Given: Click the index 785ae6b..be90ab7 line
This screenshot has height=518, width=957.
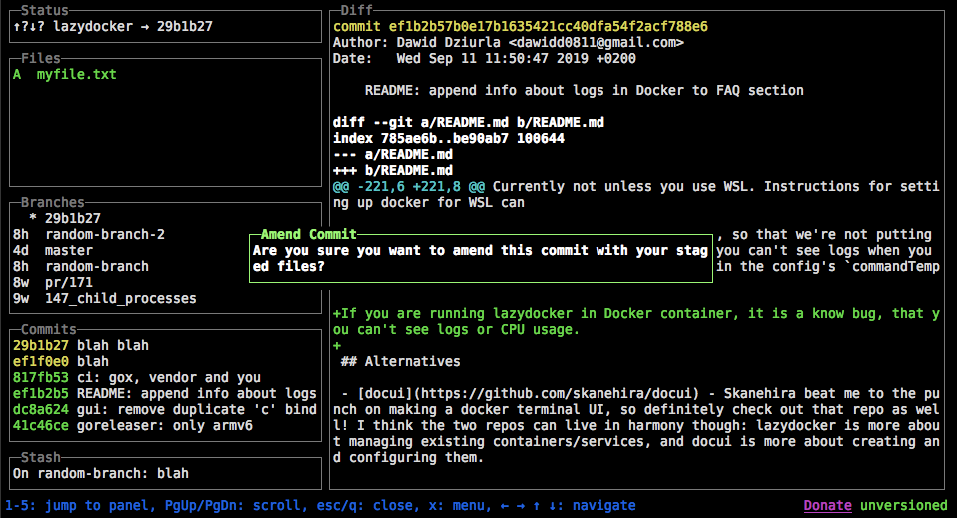Looking at the screenshot, I should click(449, 138).
